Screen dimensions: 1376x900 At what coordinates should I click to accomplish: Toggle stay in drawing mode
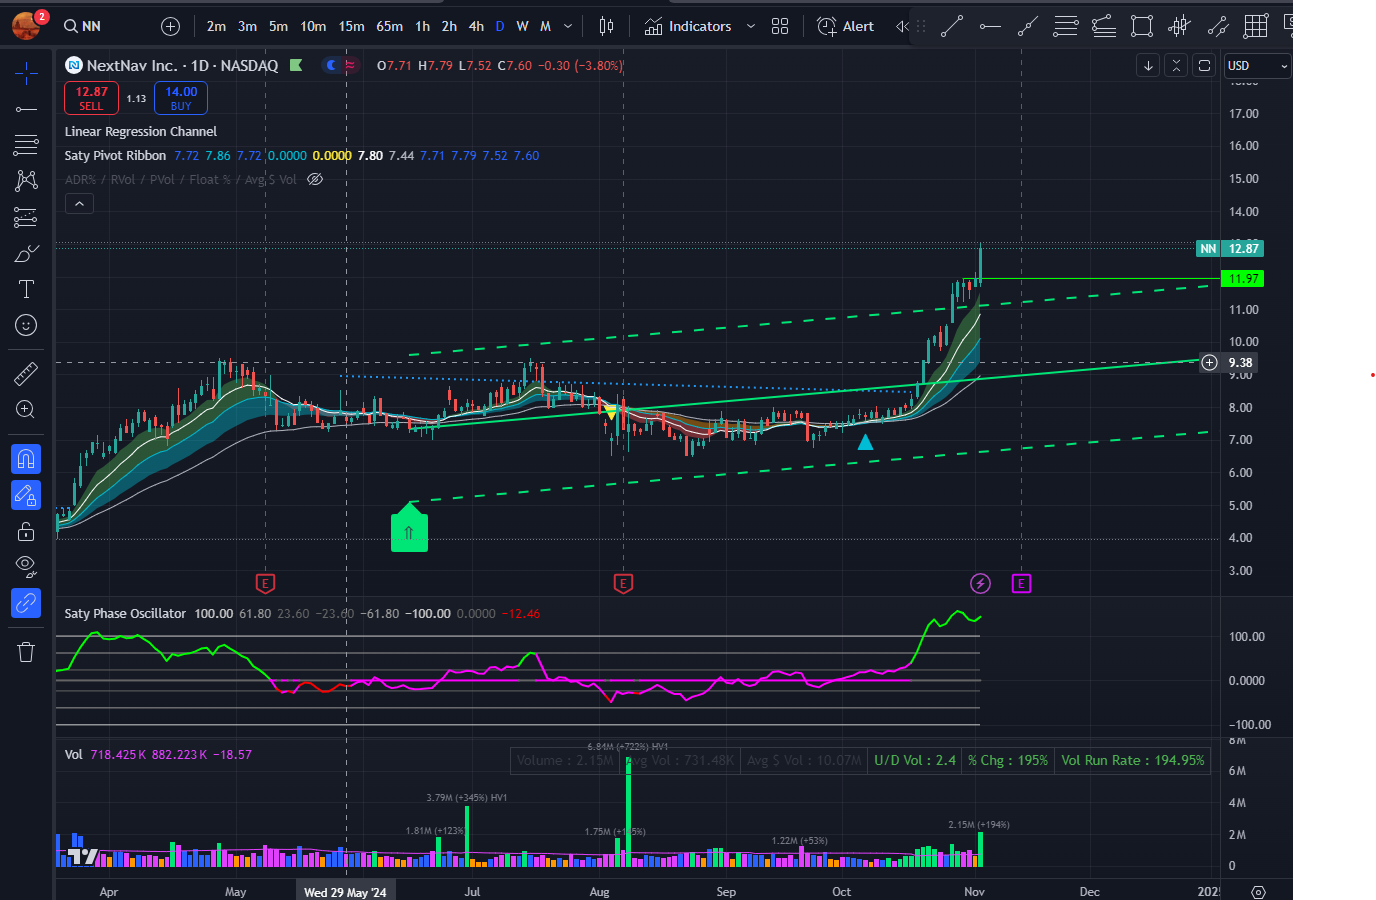[26, 495]
